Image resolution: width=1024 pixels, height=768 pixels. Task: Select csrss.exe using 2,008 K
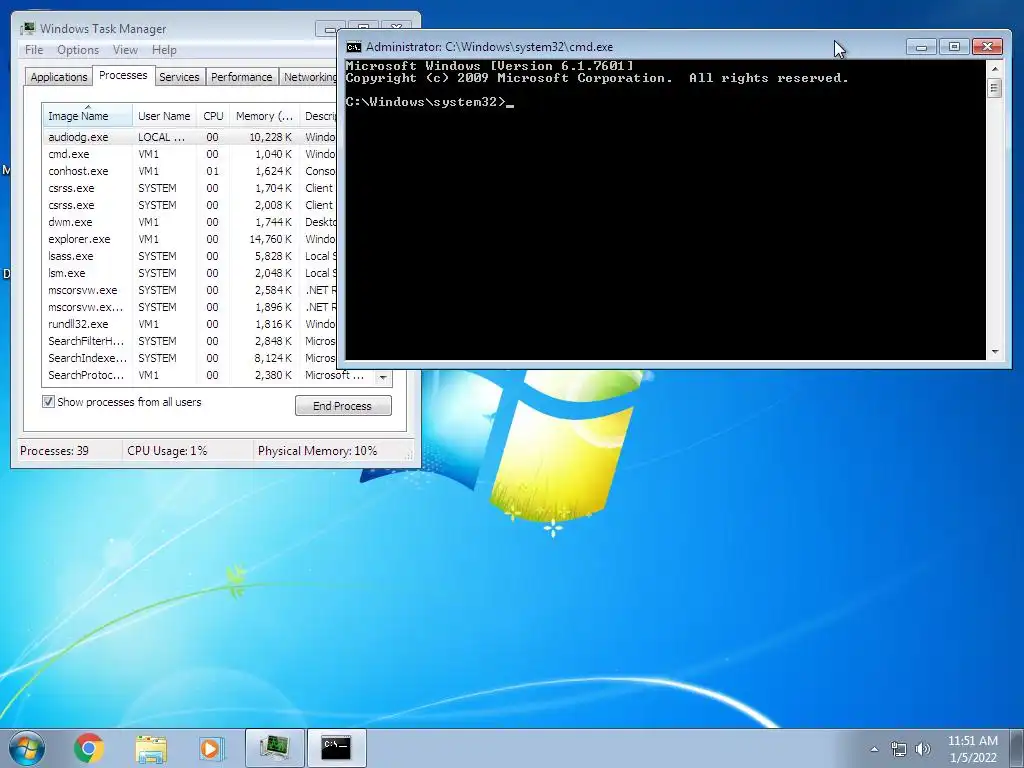click(x=189, y=205)
